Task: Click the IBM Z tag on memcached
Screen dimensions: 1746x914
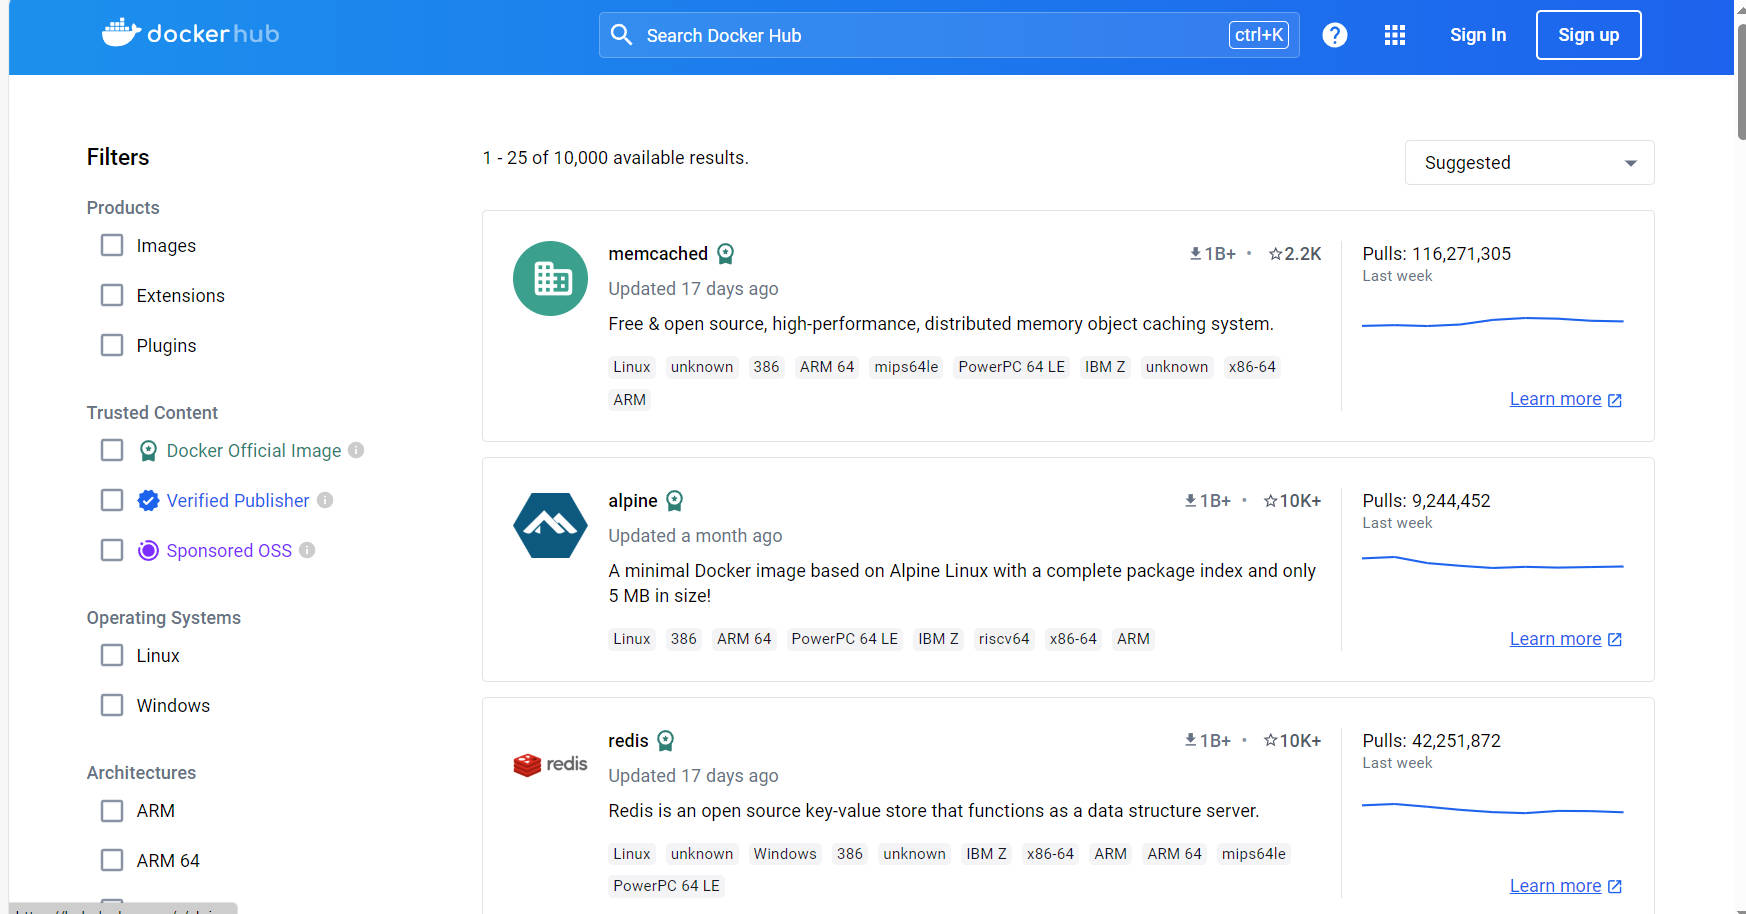Action: 1105,367
